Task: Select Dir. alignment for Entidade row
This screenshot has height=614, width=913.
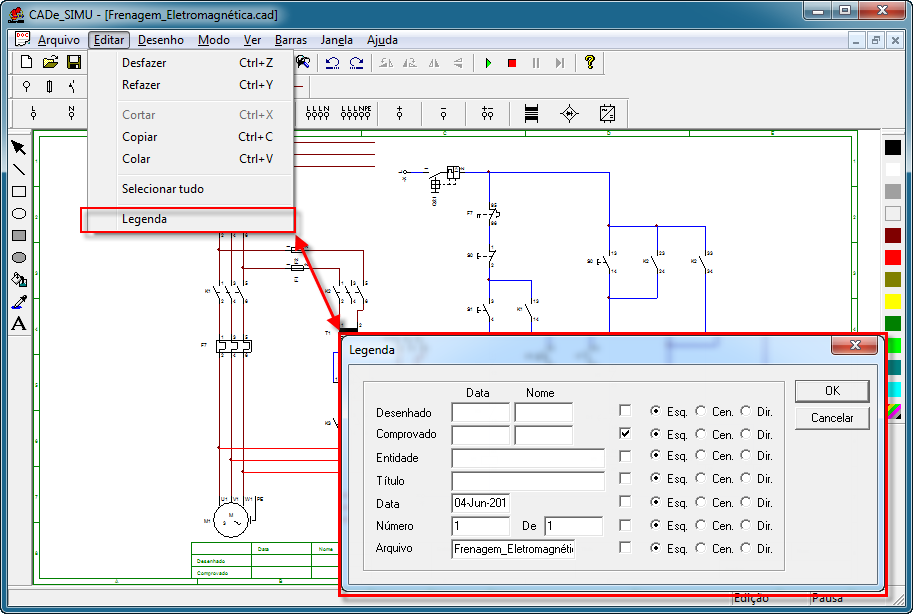Action: pyautogui.click(x=746, y=456)
